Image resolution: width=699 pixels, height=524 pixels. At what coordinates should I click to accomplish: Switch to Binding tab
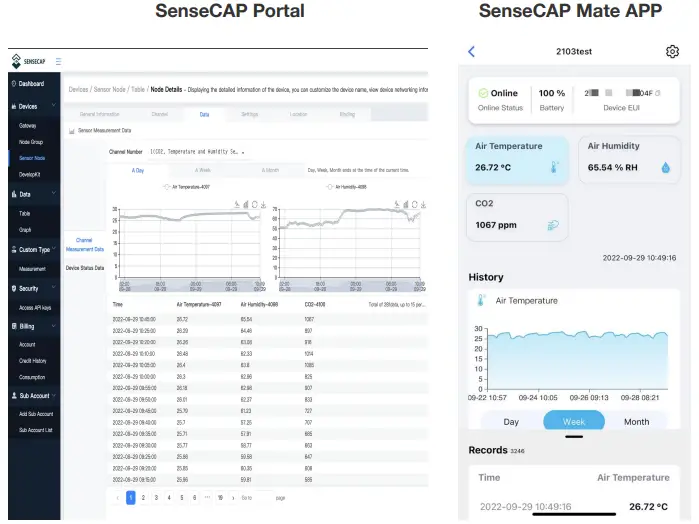[x=347, y=114]
